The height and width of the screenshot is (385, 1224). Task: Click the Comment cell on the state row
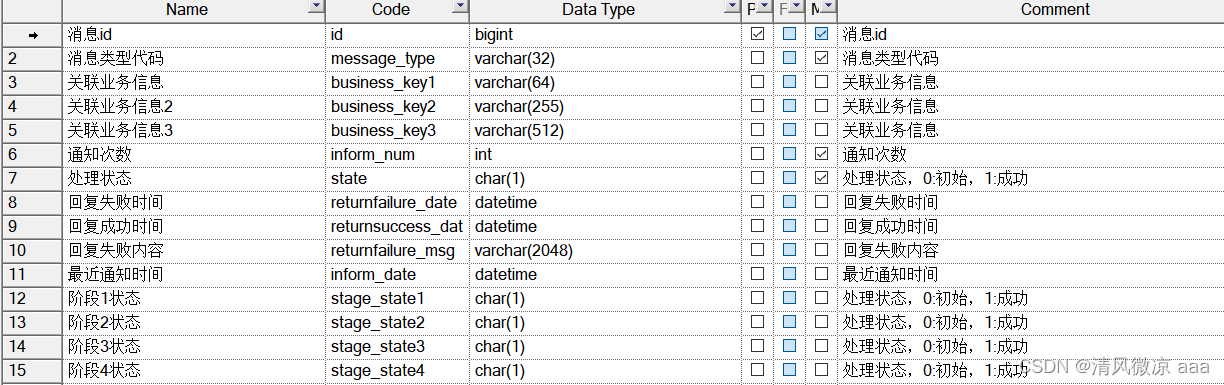(x=1030, y=178)
